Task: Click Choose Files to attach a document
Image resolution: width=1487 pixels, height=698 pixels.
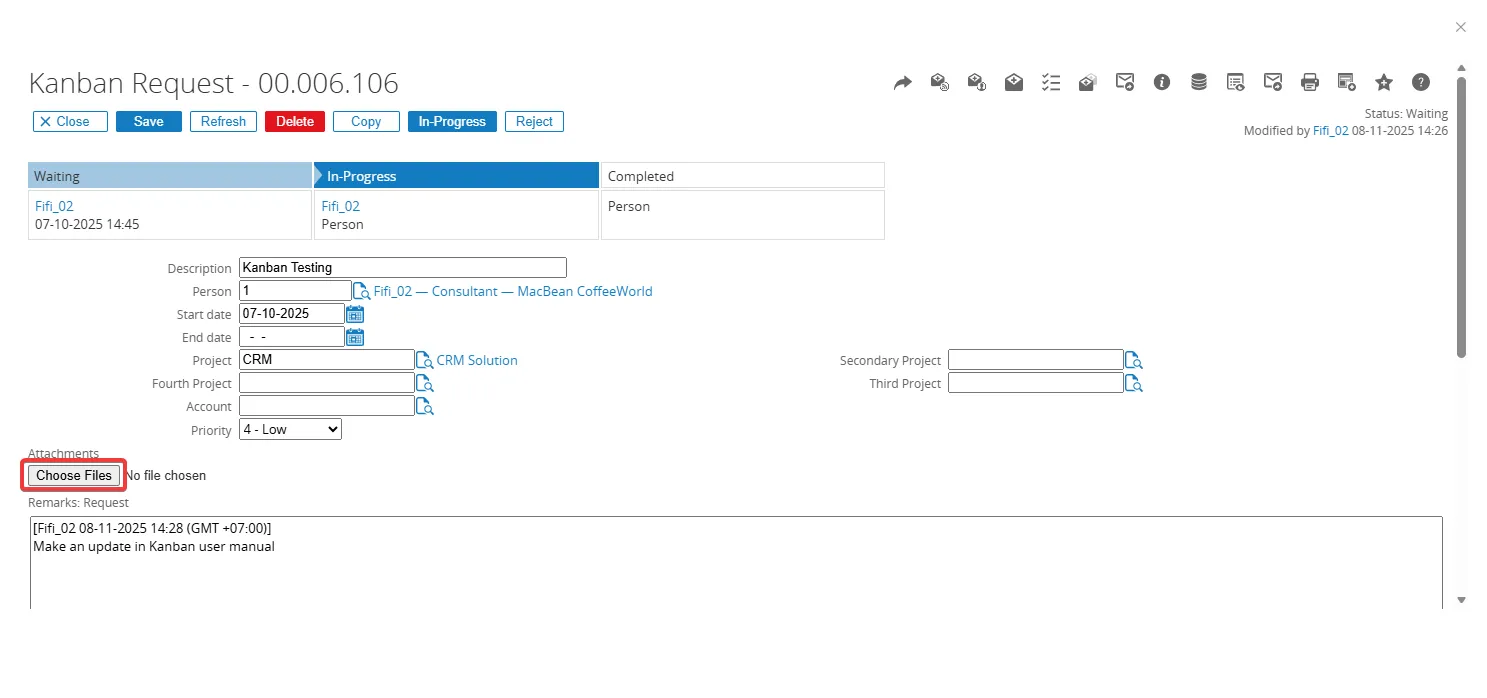Action: coord(73,475)
